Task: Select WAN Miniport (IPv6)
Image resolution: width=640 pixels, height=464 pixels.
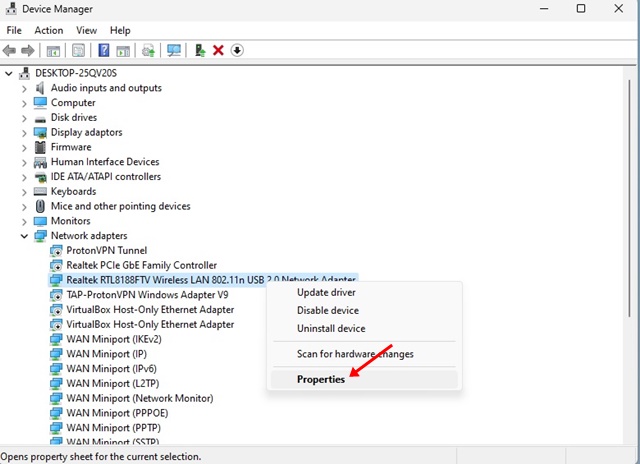Action: 111,369
